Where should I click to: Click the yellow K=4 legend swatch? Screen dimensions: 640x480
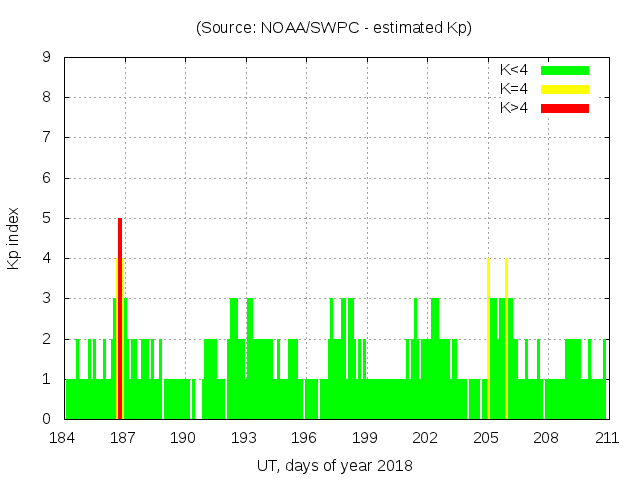tap(565, 89)
